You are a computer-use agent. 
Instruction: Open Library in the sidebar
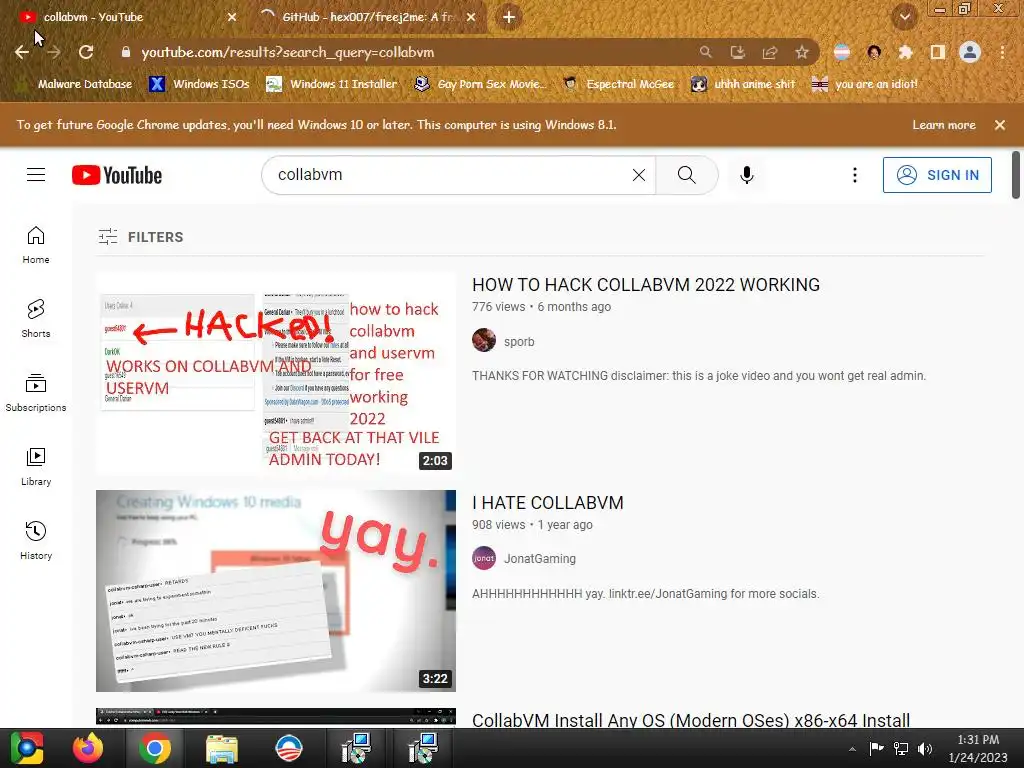36,466
